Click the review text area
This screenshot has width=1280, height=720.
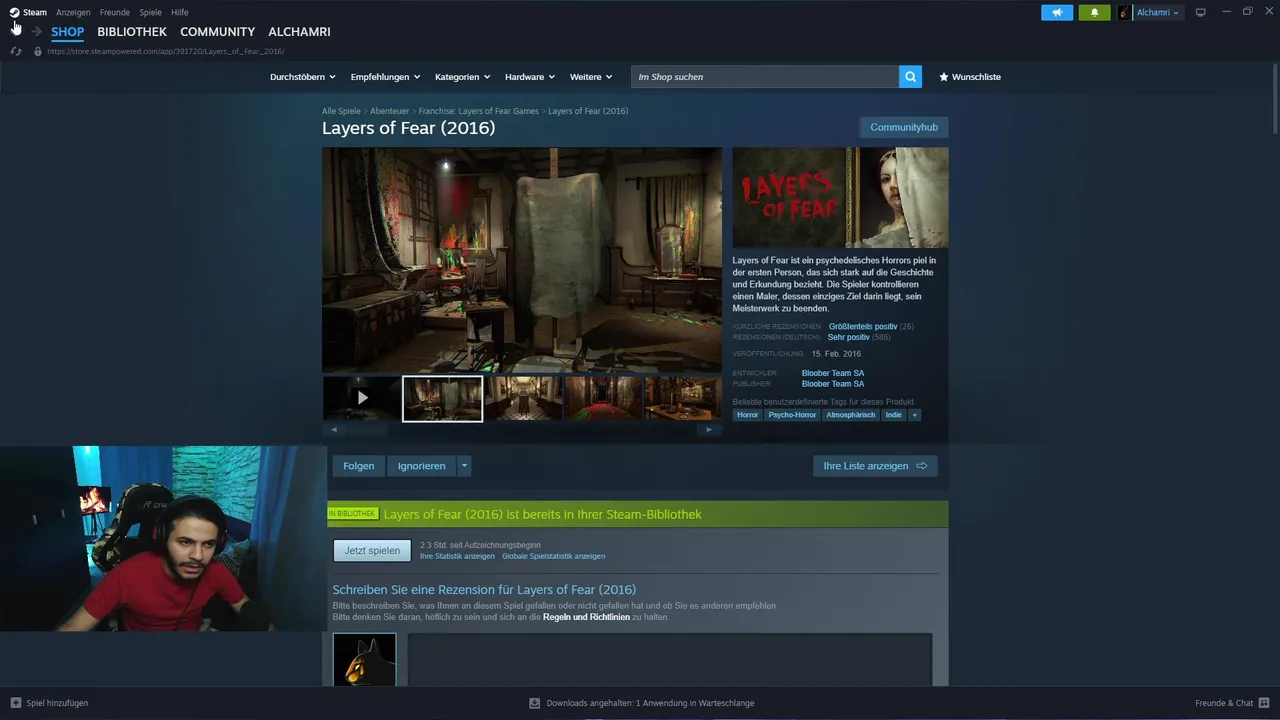tap(669, 660)
